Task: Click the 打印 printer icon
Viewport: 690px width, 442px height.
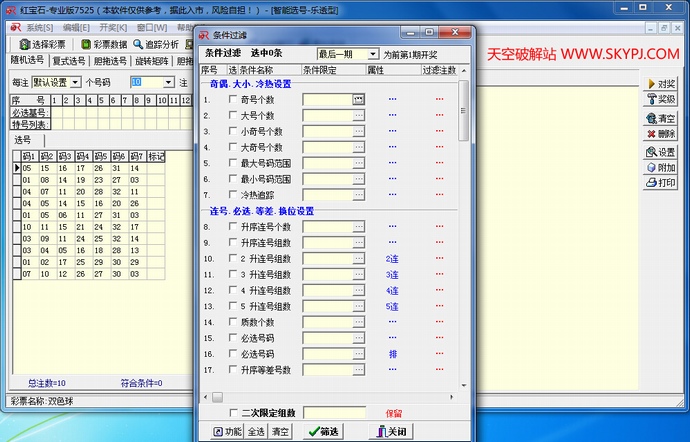Action: [x=652, y=183]
